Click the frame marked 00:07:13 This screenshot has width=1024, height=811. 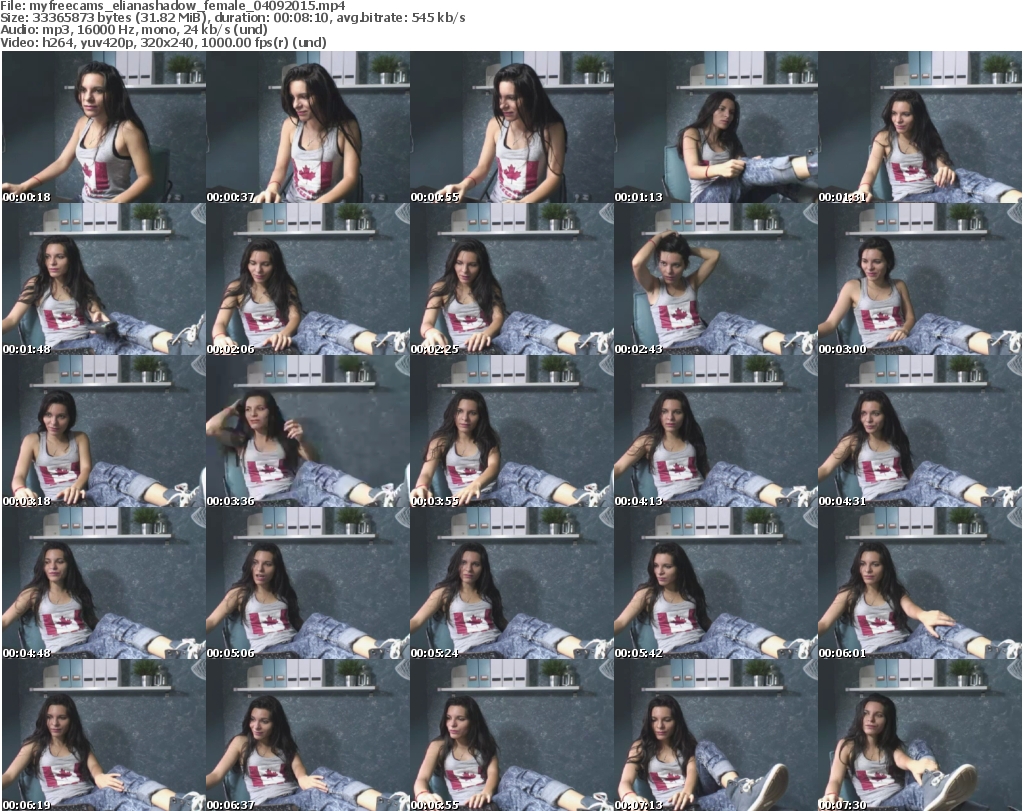[x=716, y=735]
